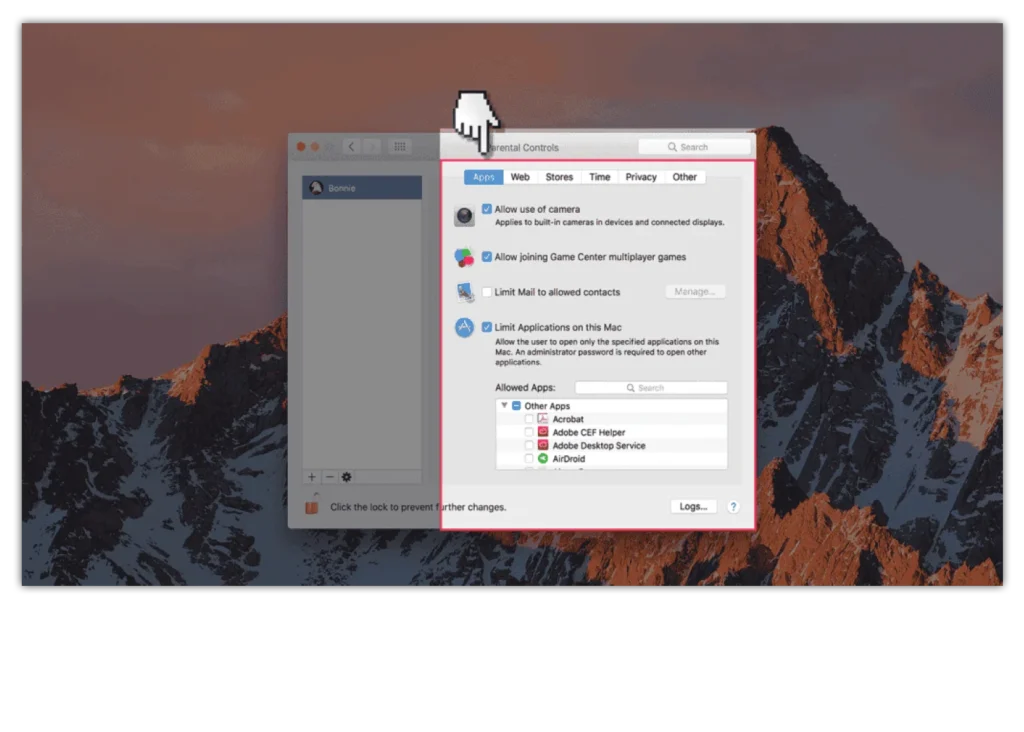Screen dimensions: 1024x732
Task: Click the remove user minus button
Action: [x=329, y=477]
